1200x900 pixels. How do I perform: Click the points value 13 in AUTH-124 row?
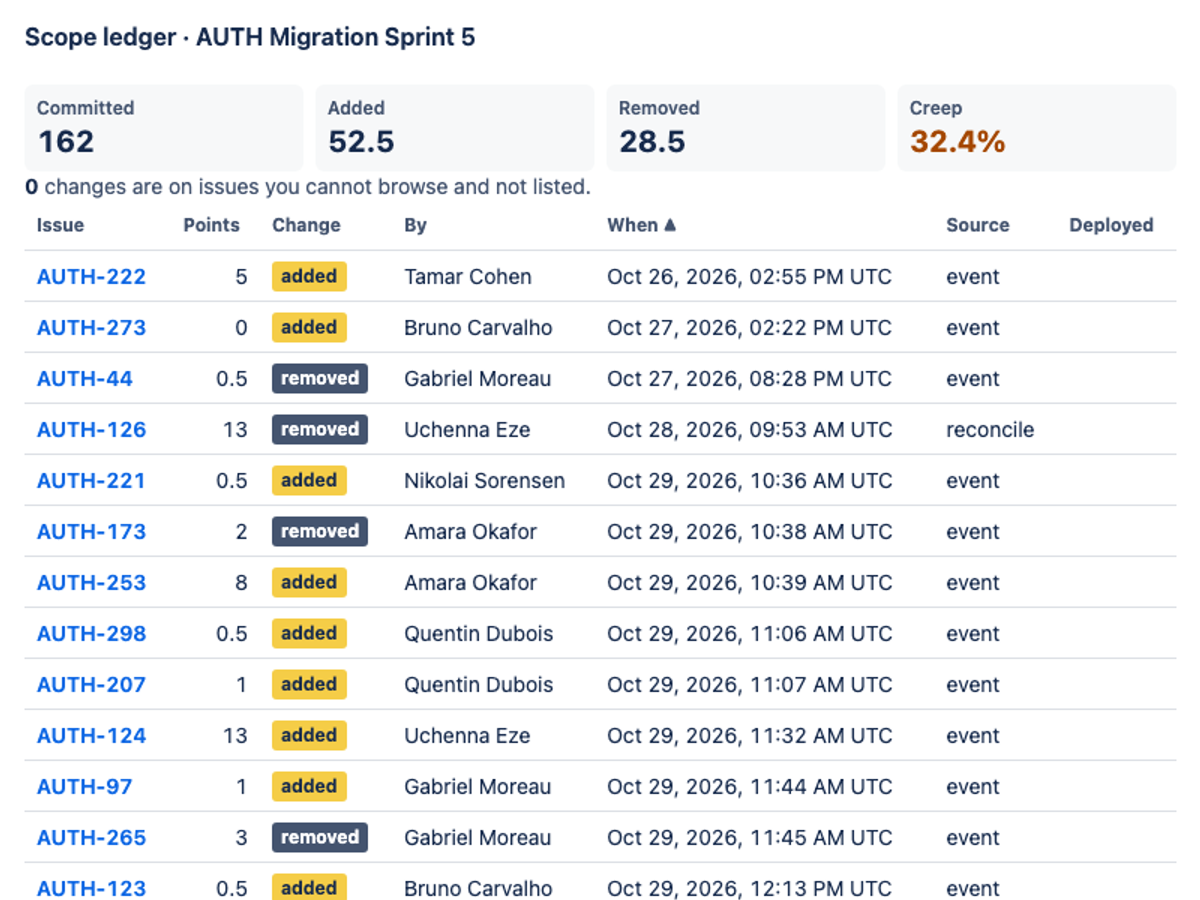coord(235,736)
